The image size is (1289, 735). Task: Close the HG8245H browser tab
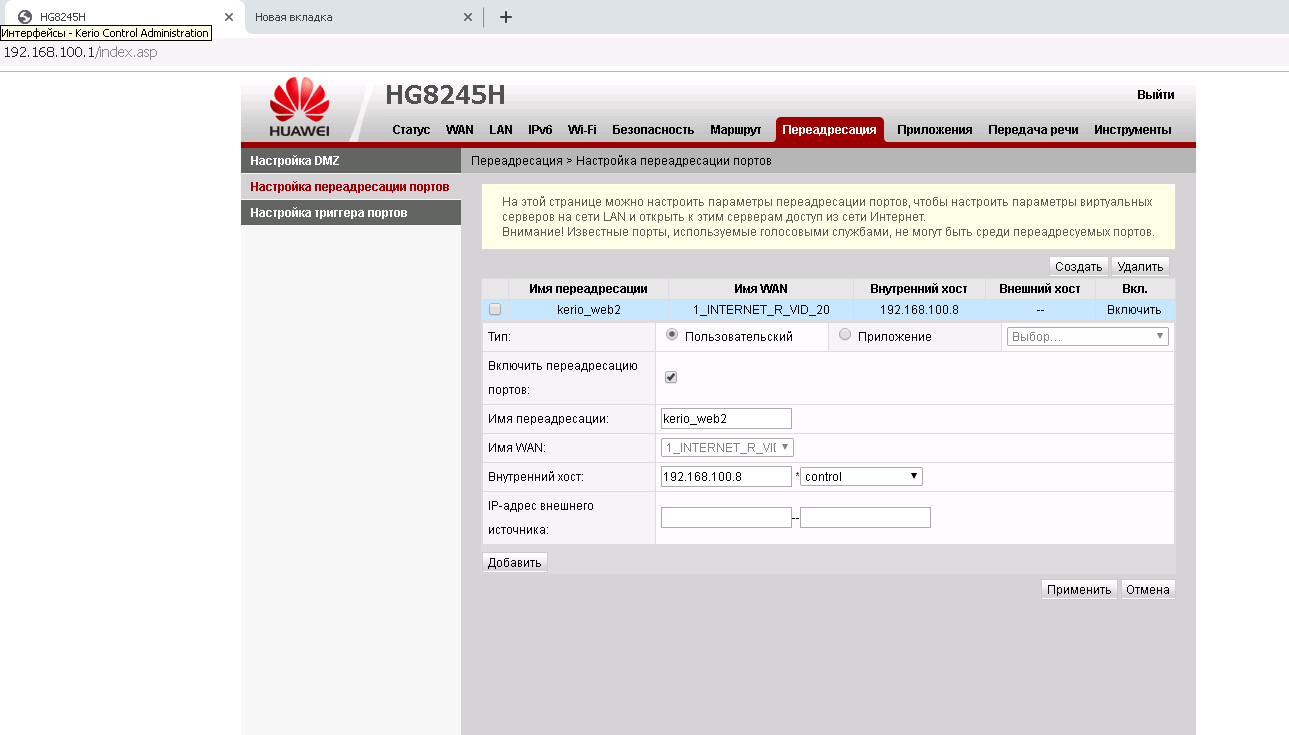(229, 17)
